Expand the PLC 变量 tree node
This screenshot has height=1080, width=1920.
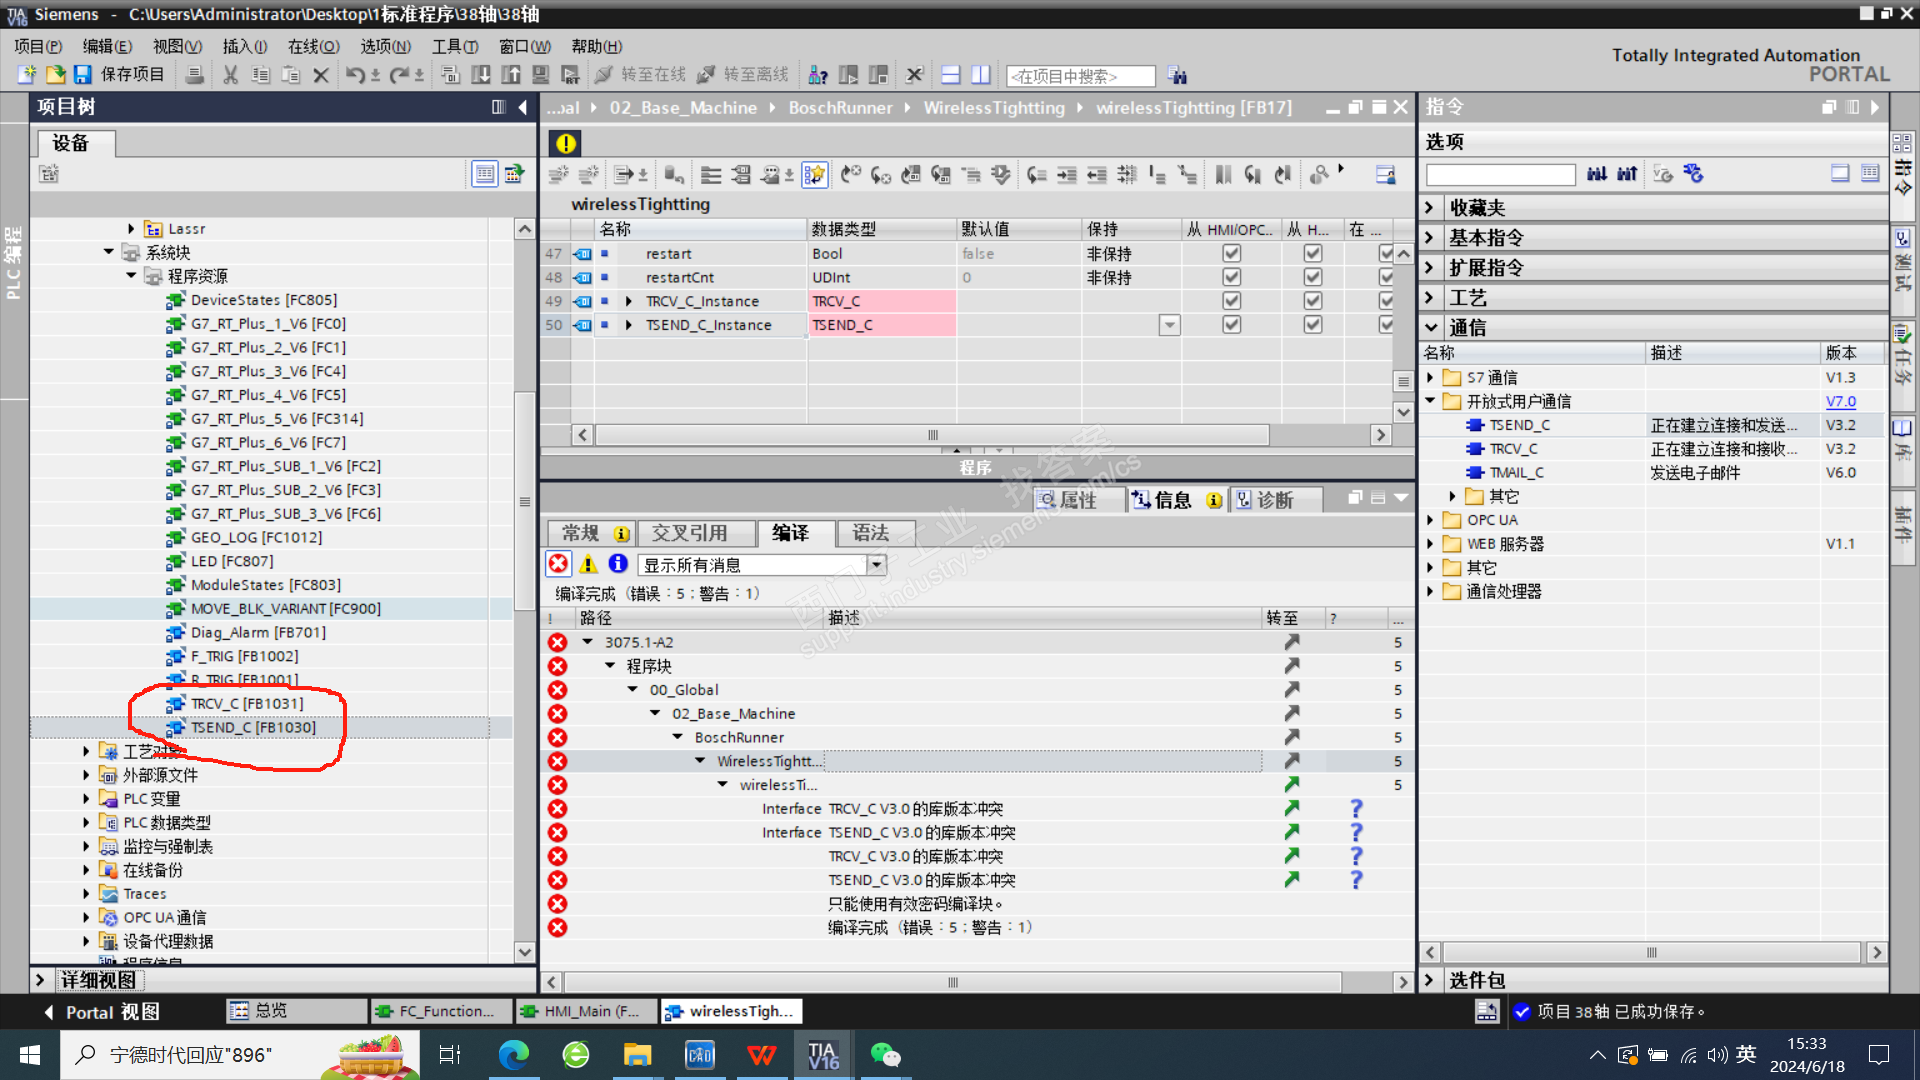coord(86,799)
